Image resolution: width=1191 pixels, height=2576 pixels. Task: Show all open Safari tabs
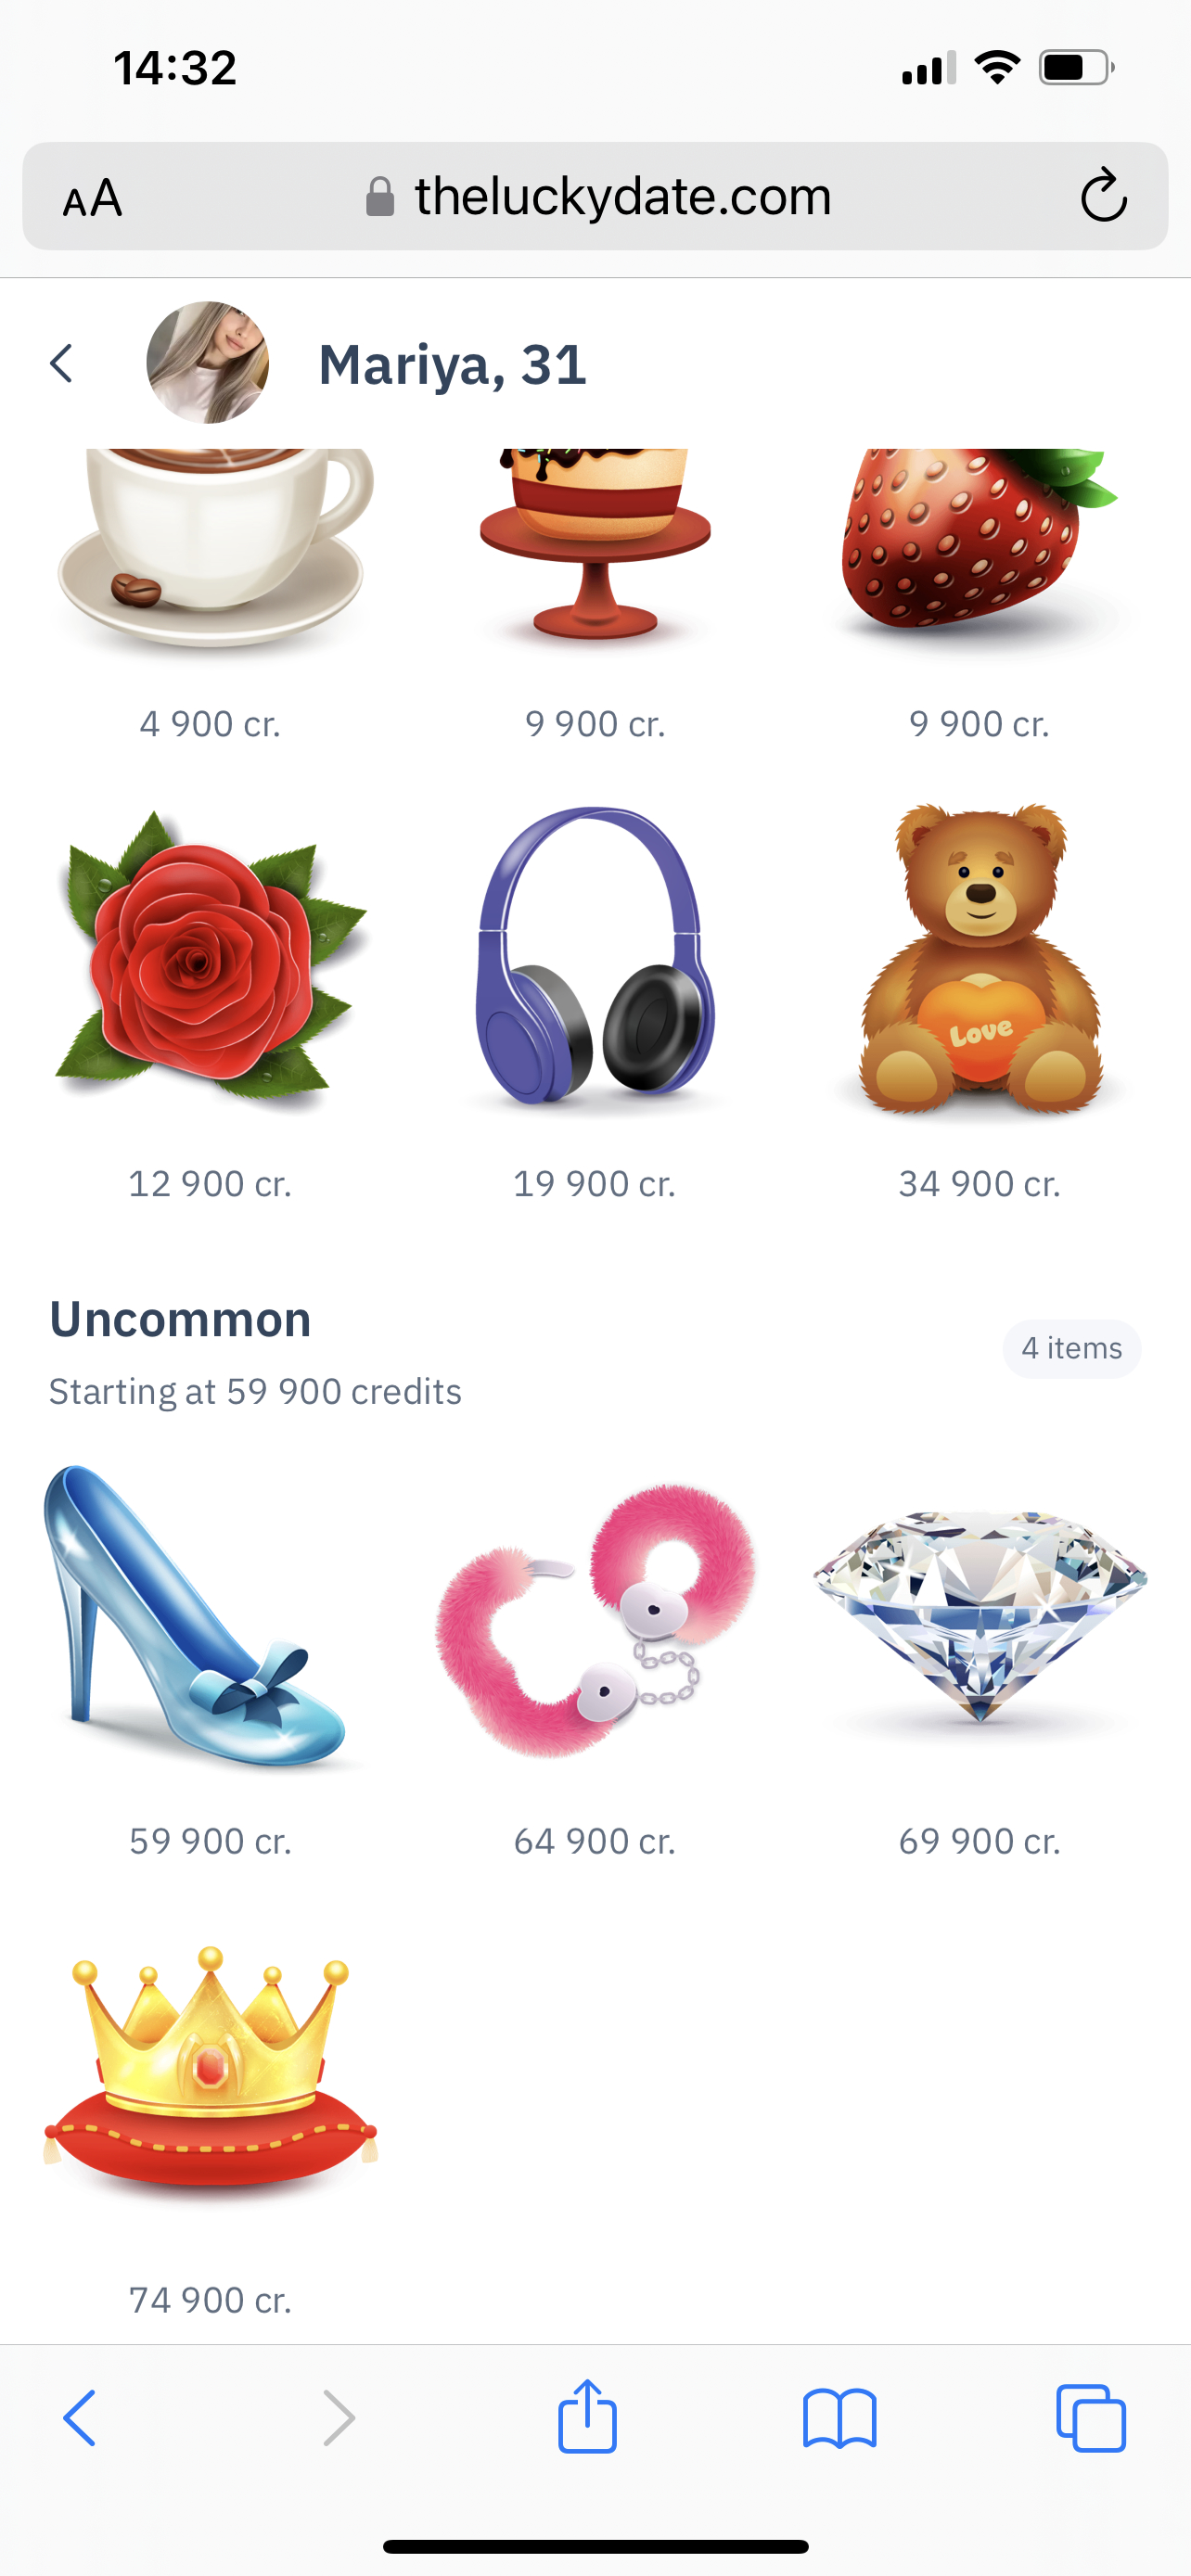pos(1091,2418)
